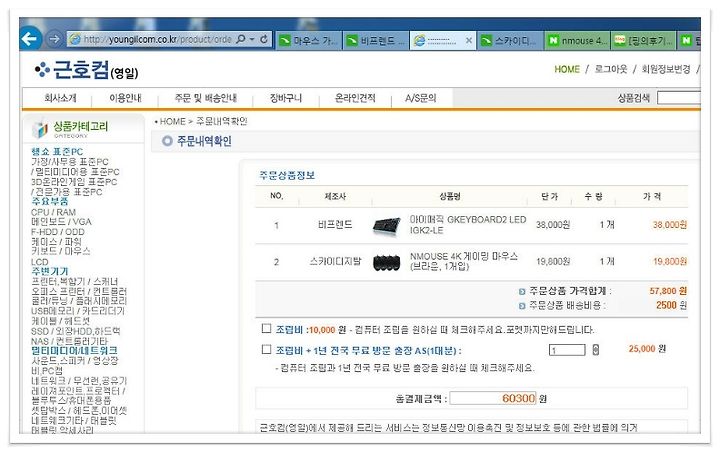The height and width of the screenshot is (452, 720).
Task: Click the AS quantity input field
Action: coord(567,350)
